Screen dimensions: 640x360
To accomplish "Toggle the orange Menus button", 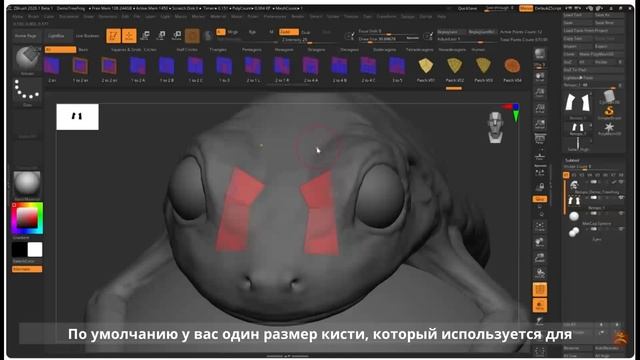I will 526,8.
